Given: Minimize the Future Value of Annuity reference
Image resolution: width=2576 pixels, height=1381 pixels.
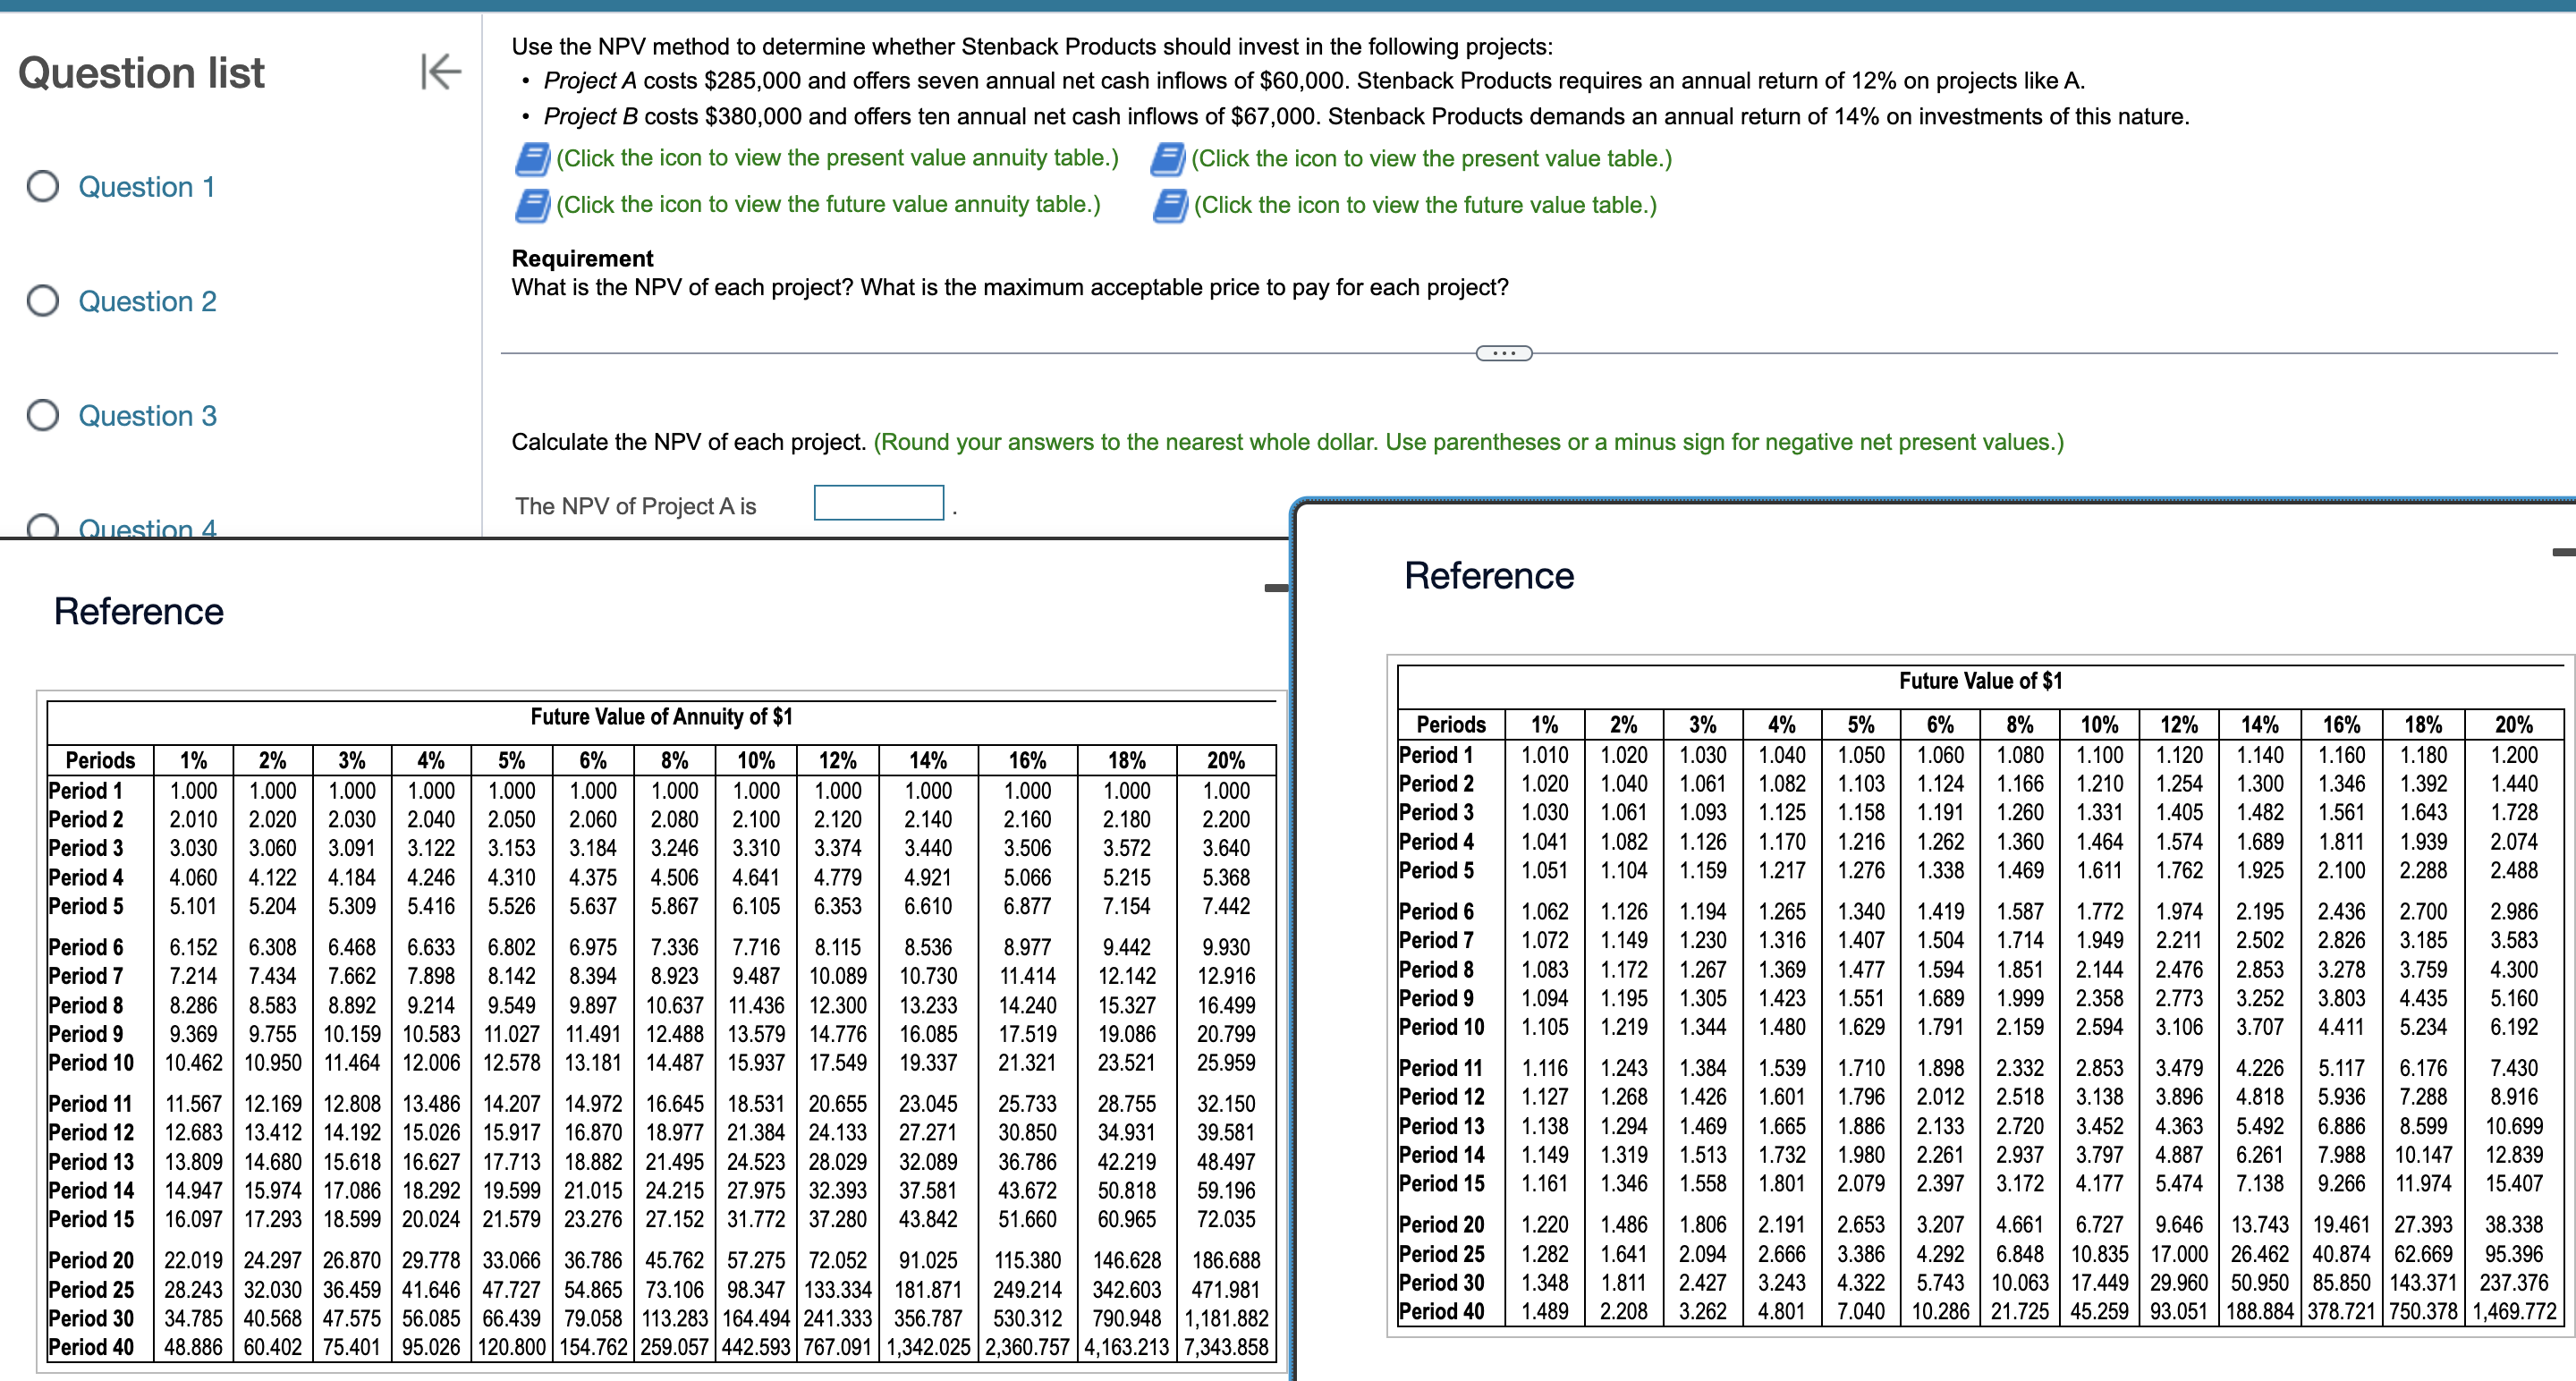Looking at the screenshot, I should [1276, 587].
